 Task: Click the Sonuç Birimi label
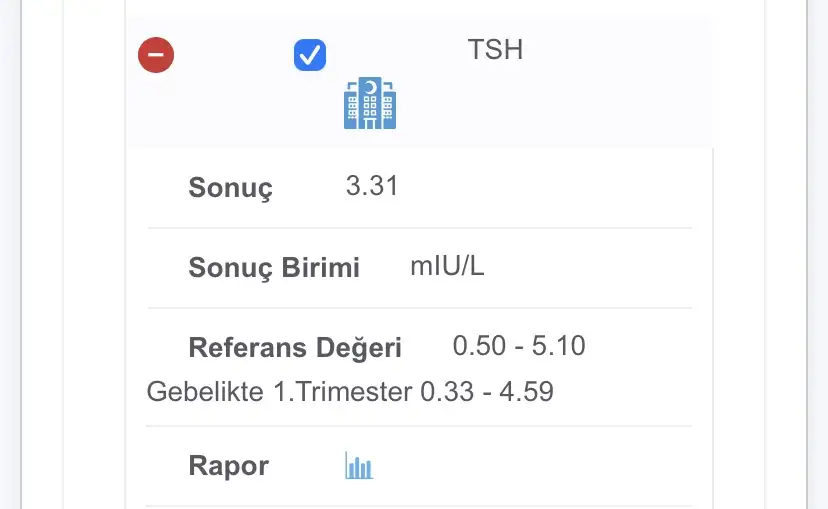tap(274, 267)
